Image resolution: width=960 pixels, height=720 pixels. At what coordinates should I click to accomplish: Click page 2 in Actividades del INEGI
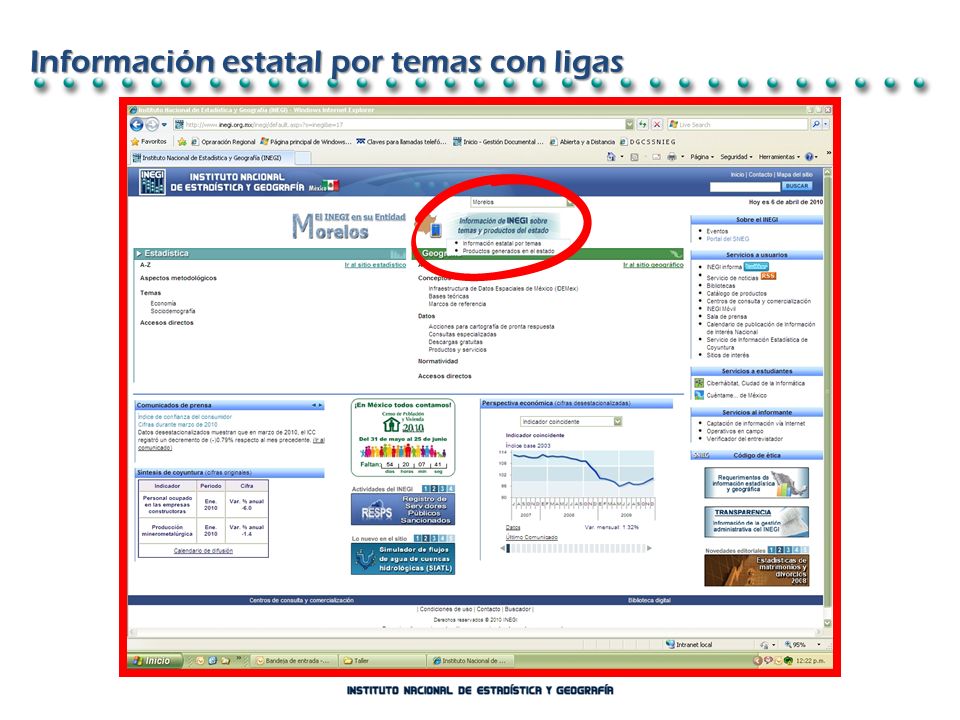[x=434, y=489]
